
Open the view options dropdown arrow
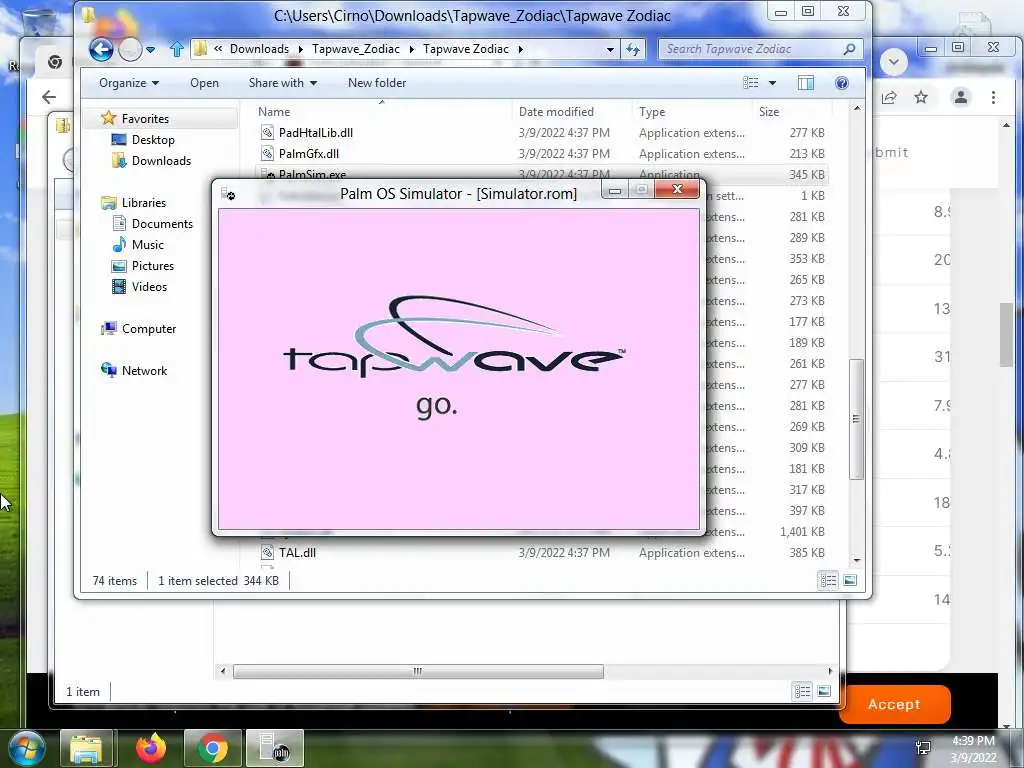(773, 83)
